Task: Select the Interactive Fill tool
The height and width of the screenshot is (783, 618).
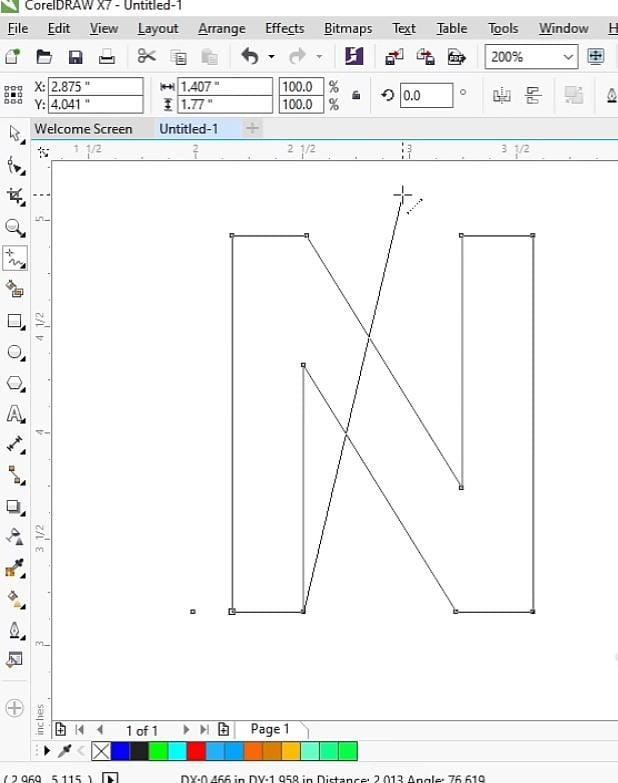Action: (x=15, y=599)
